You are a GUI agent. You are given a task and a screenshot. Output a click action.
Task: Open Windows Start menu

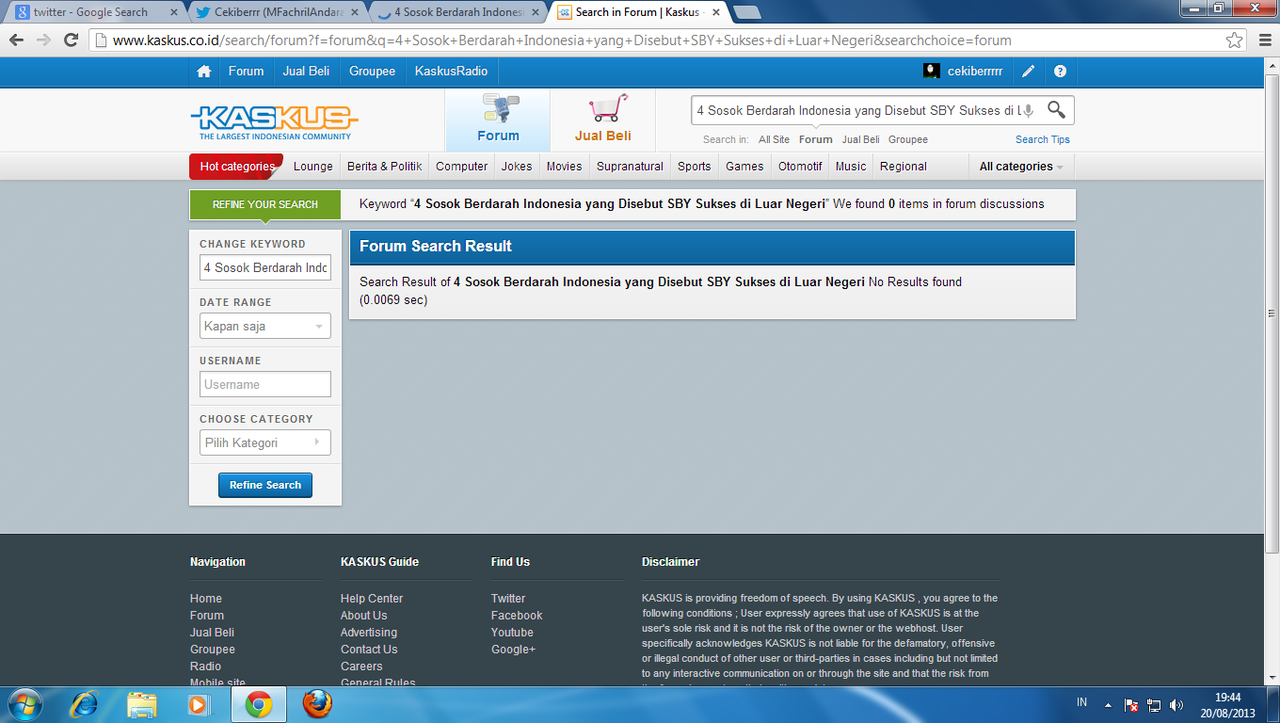pos(26,704)
